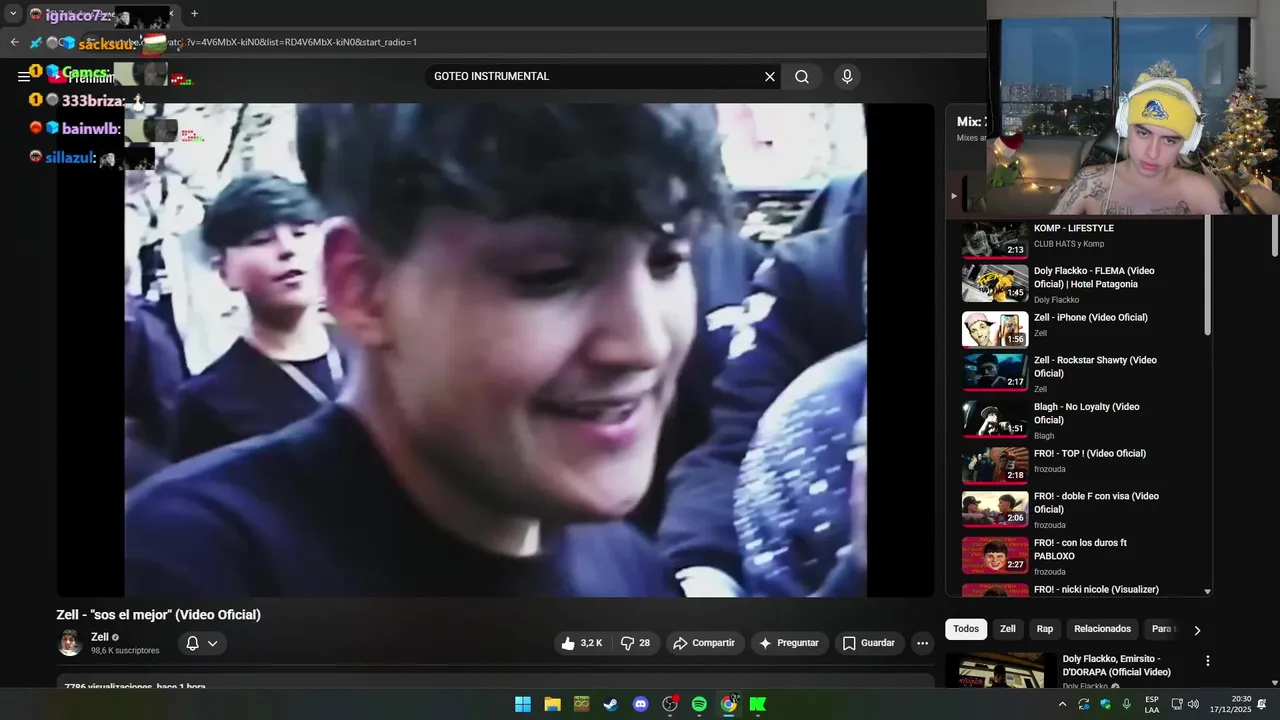Switch the ESP LAA keyboard language

(1152, 704)
